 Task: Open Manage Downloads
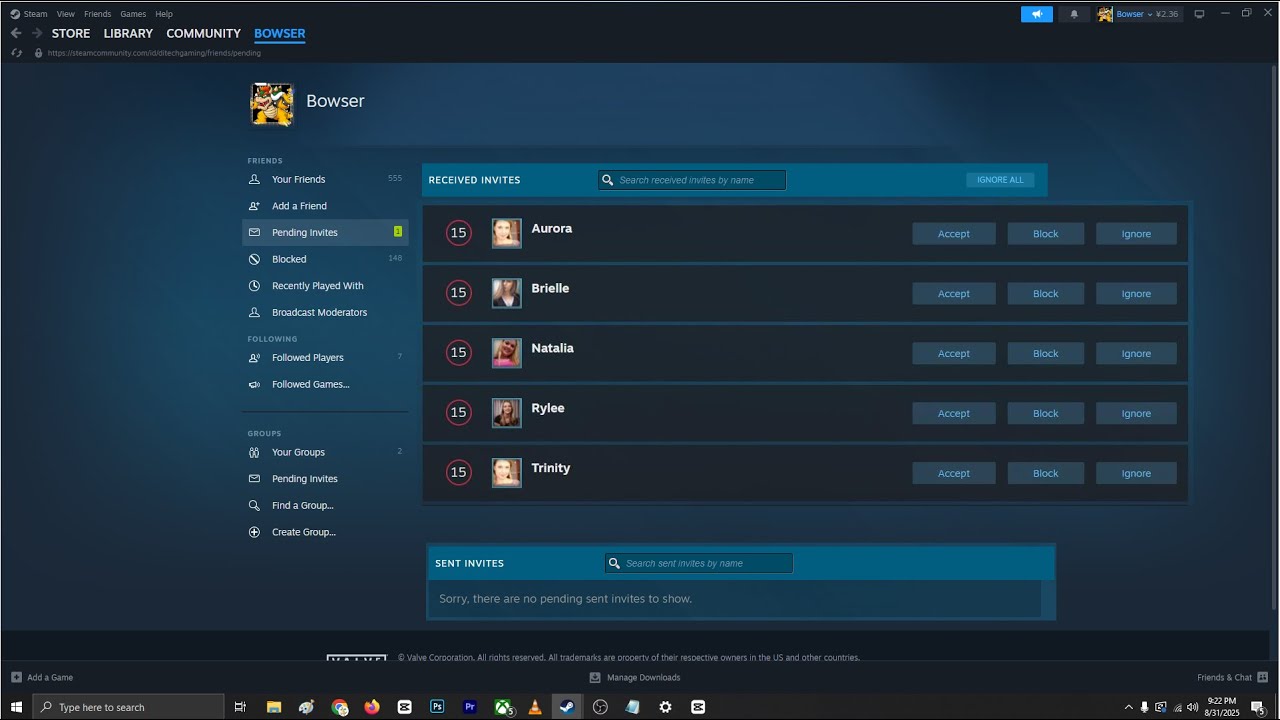coord(635,677)
